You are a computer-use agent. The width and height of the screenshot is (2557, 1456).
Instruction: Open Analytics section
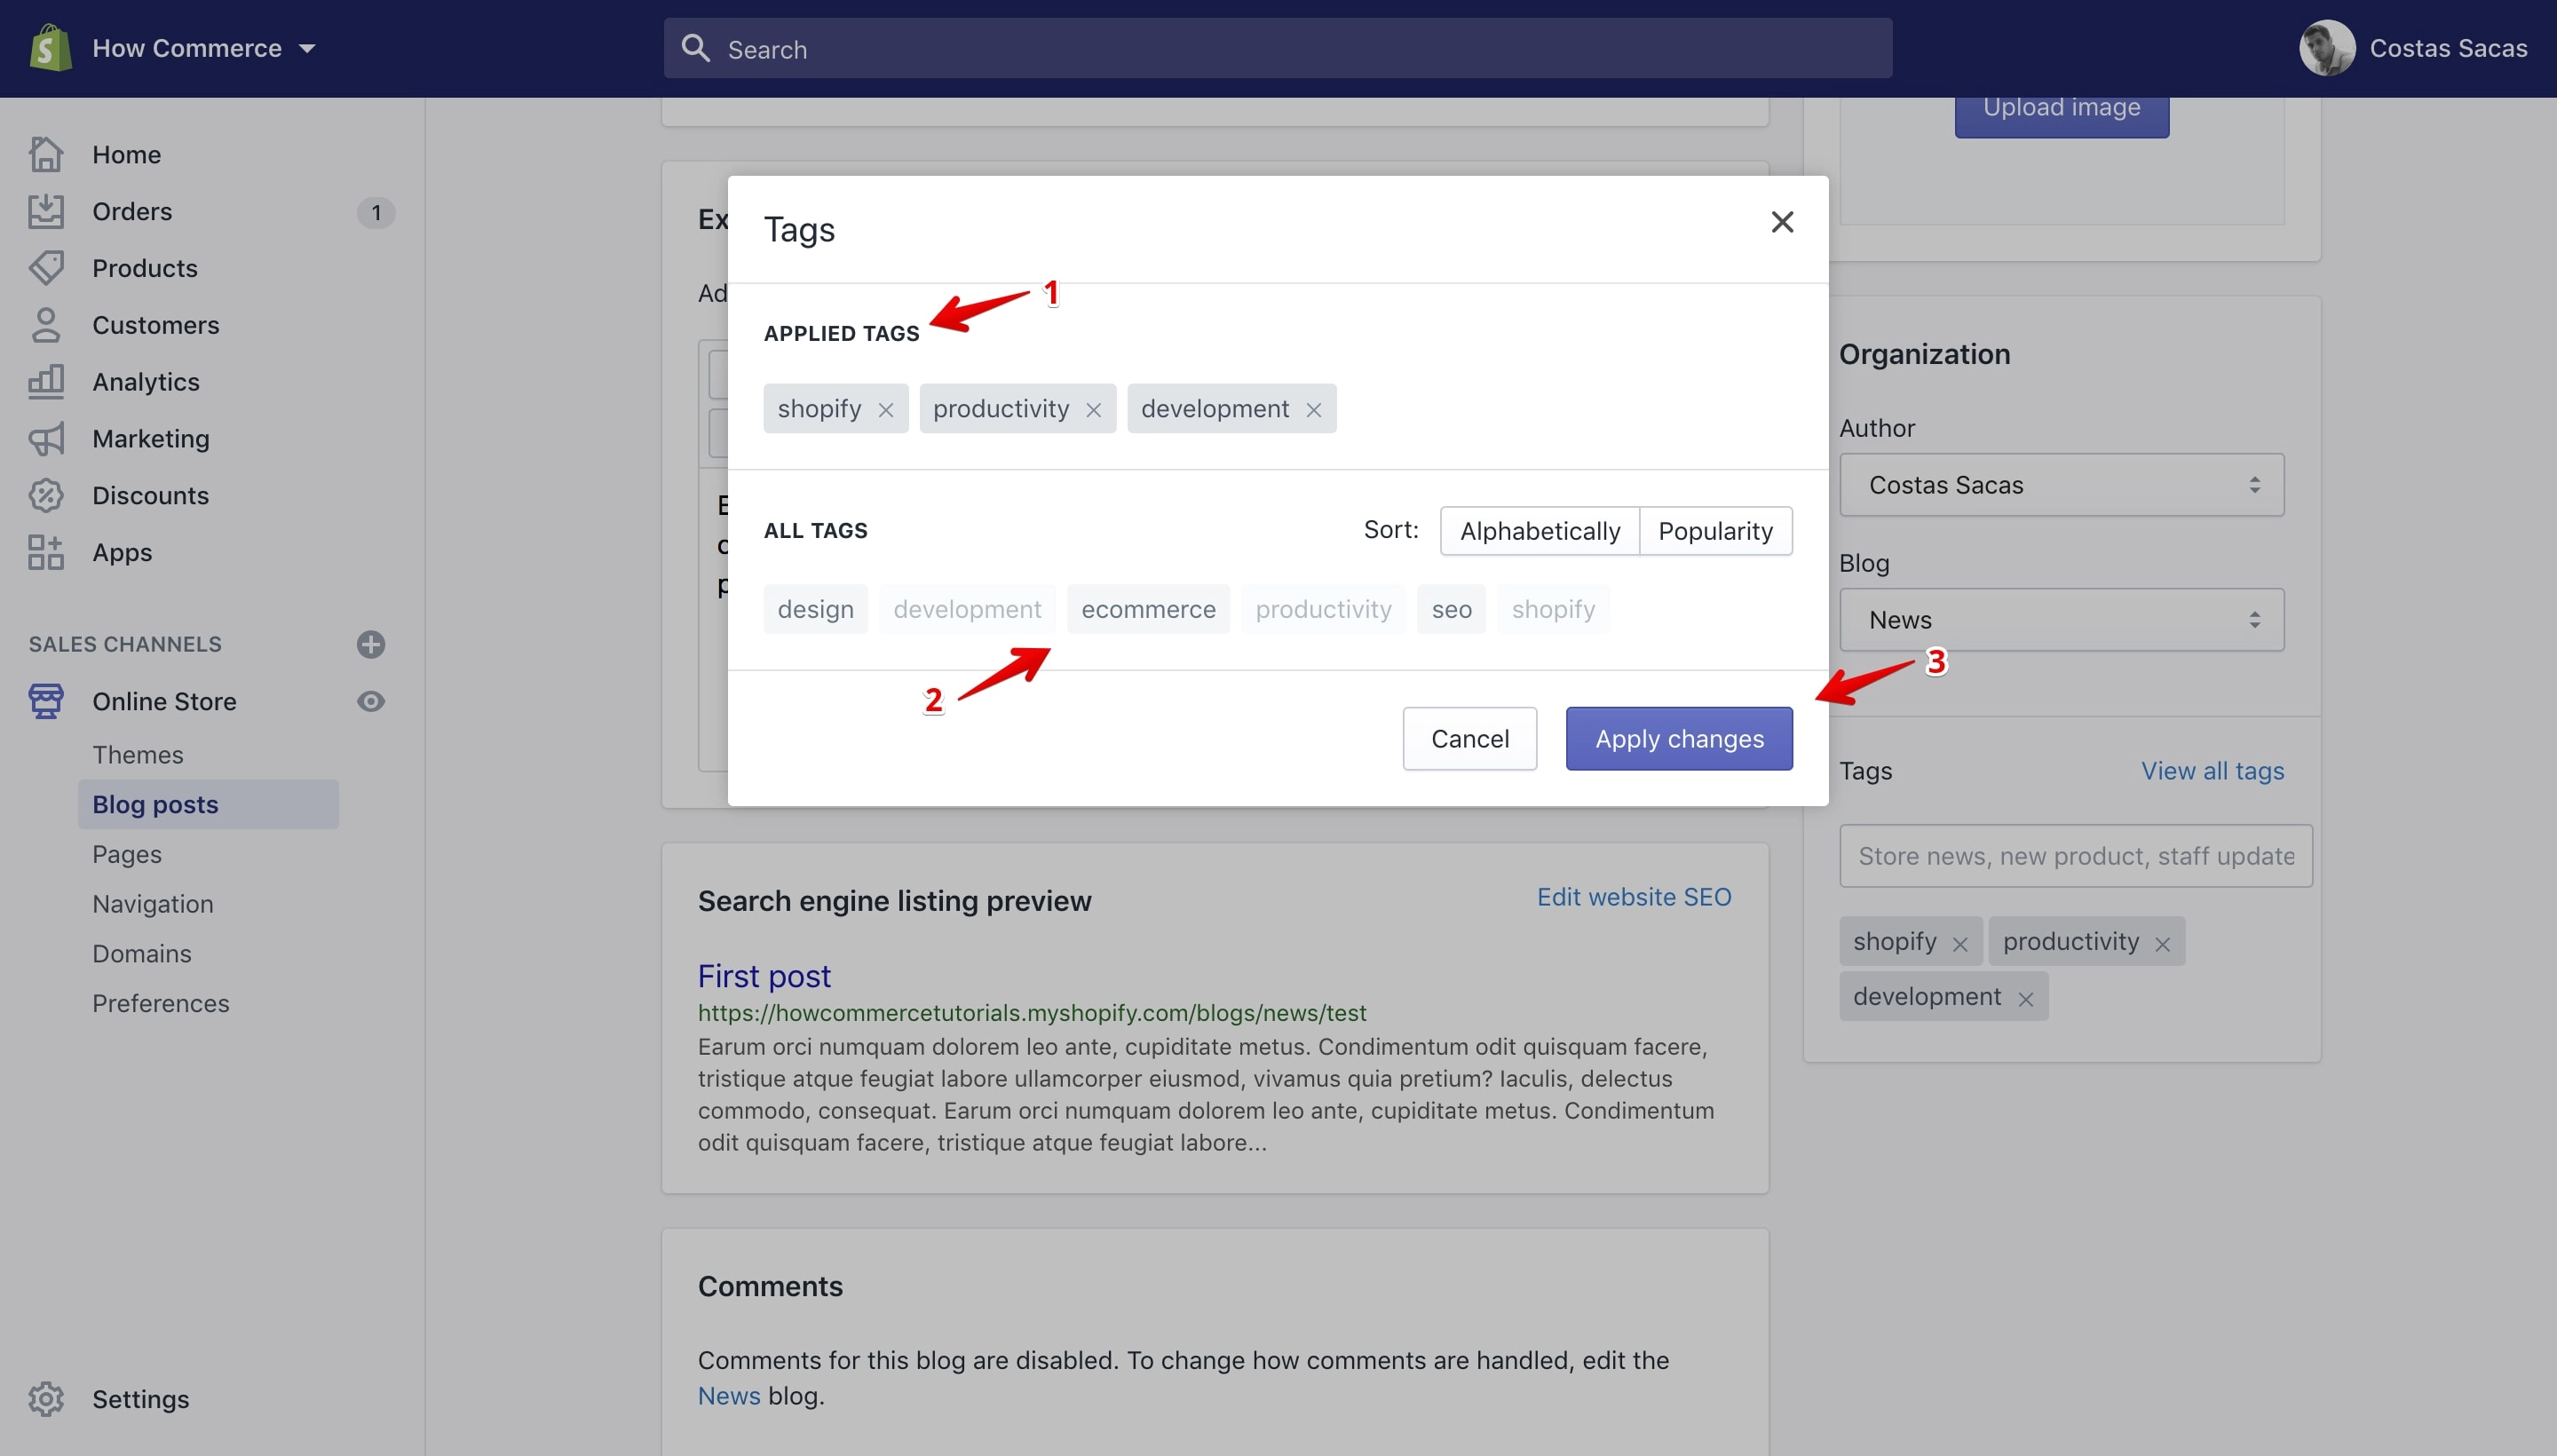click(146, 381)
